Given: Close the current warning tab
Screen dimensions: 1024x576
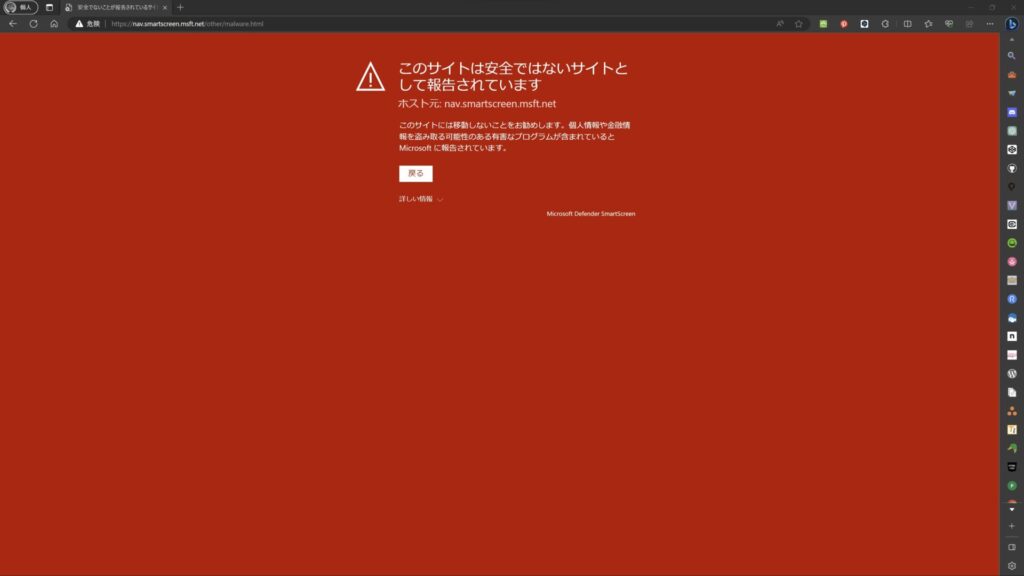Looking at the screenshot, I should [165, 7].
